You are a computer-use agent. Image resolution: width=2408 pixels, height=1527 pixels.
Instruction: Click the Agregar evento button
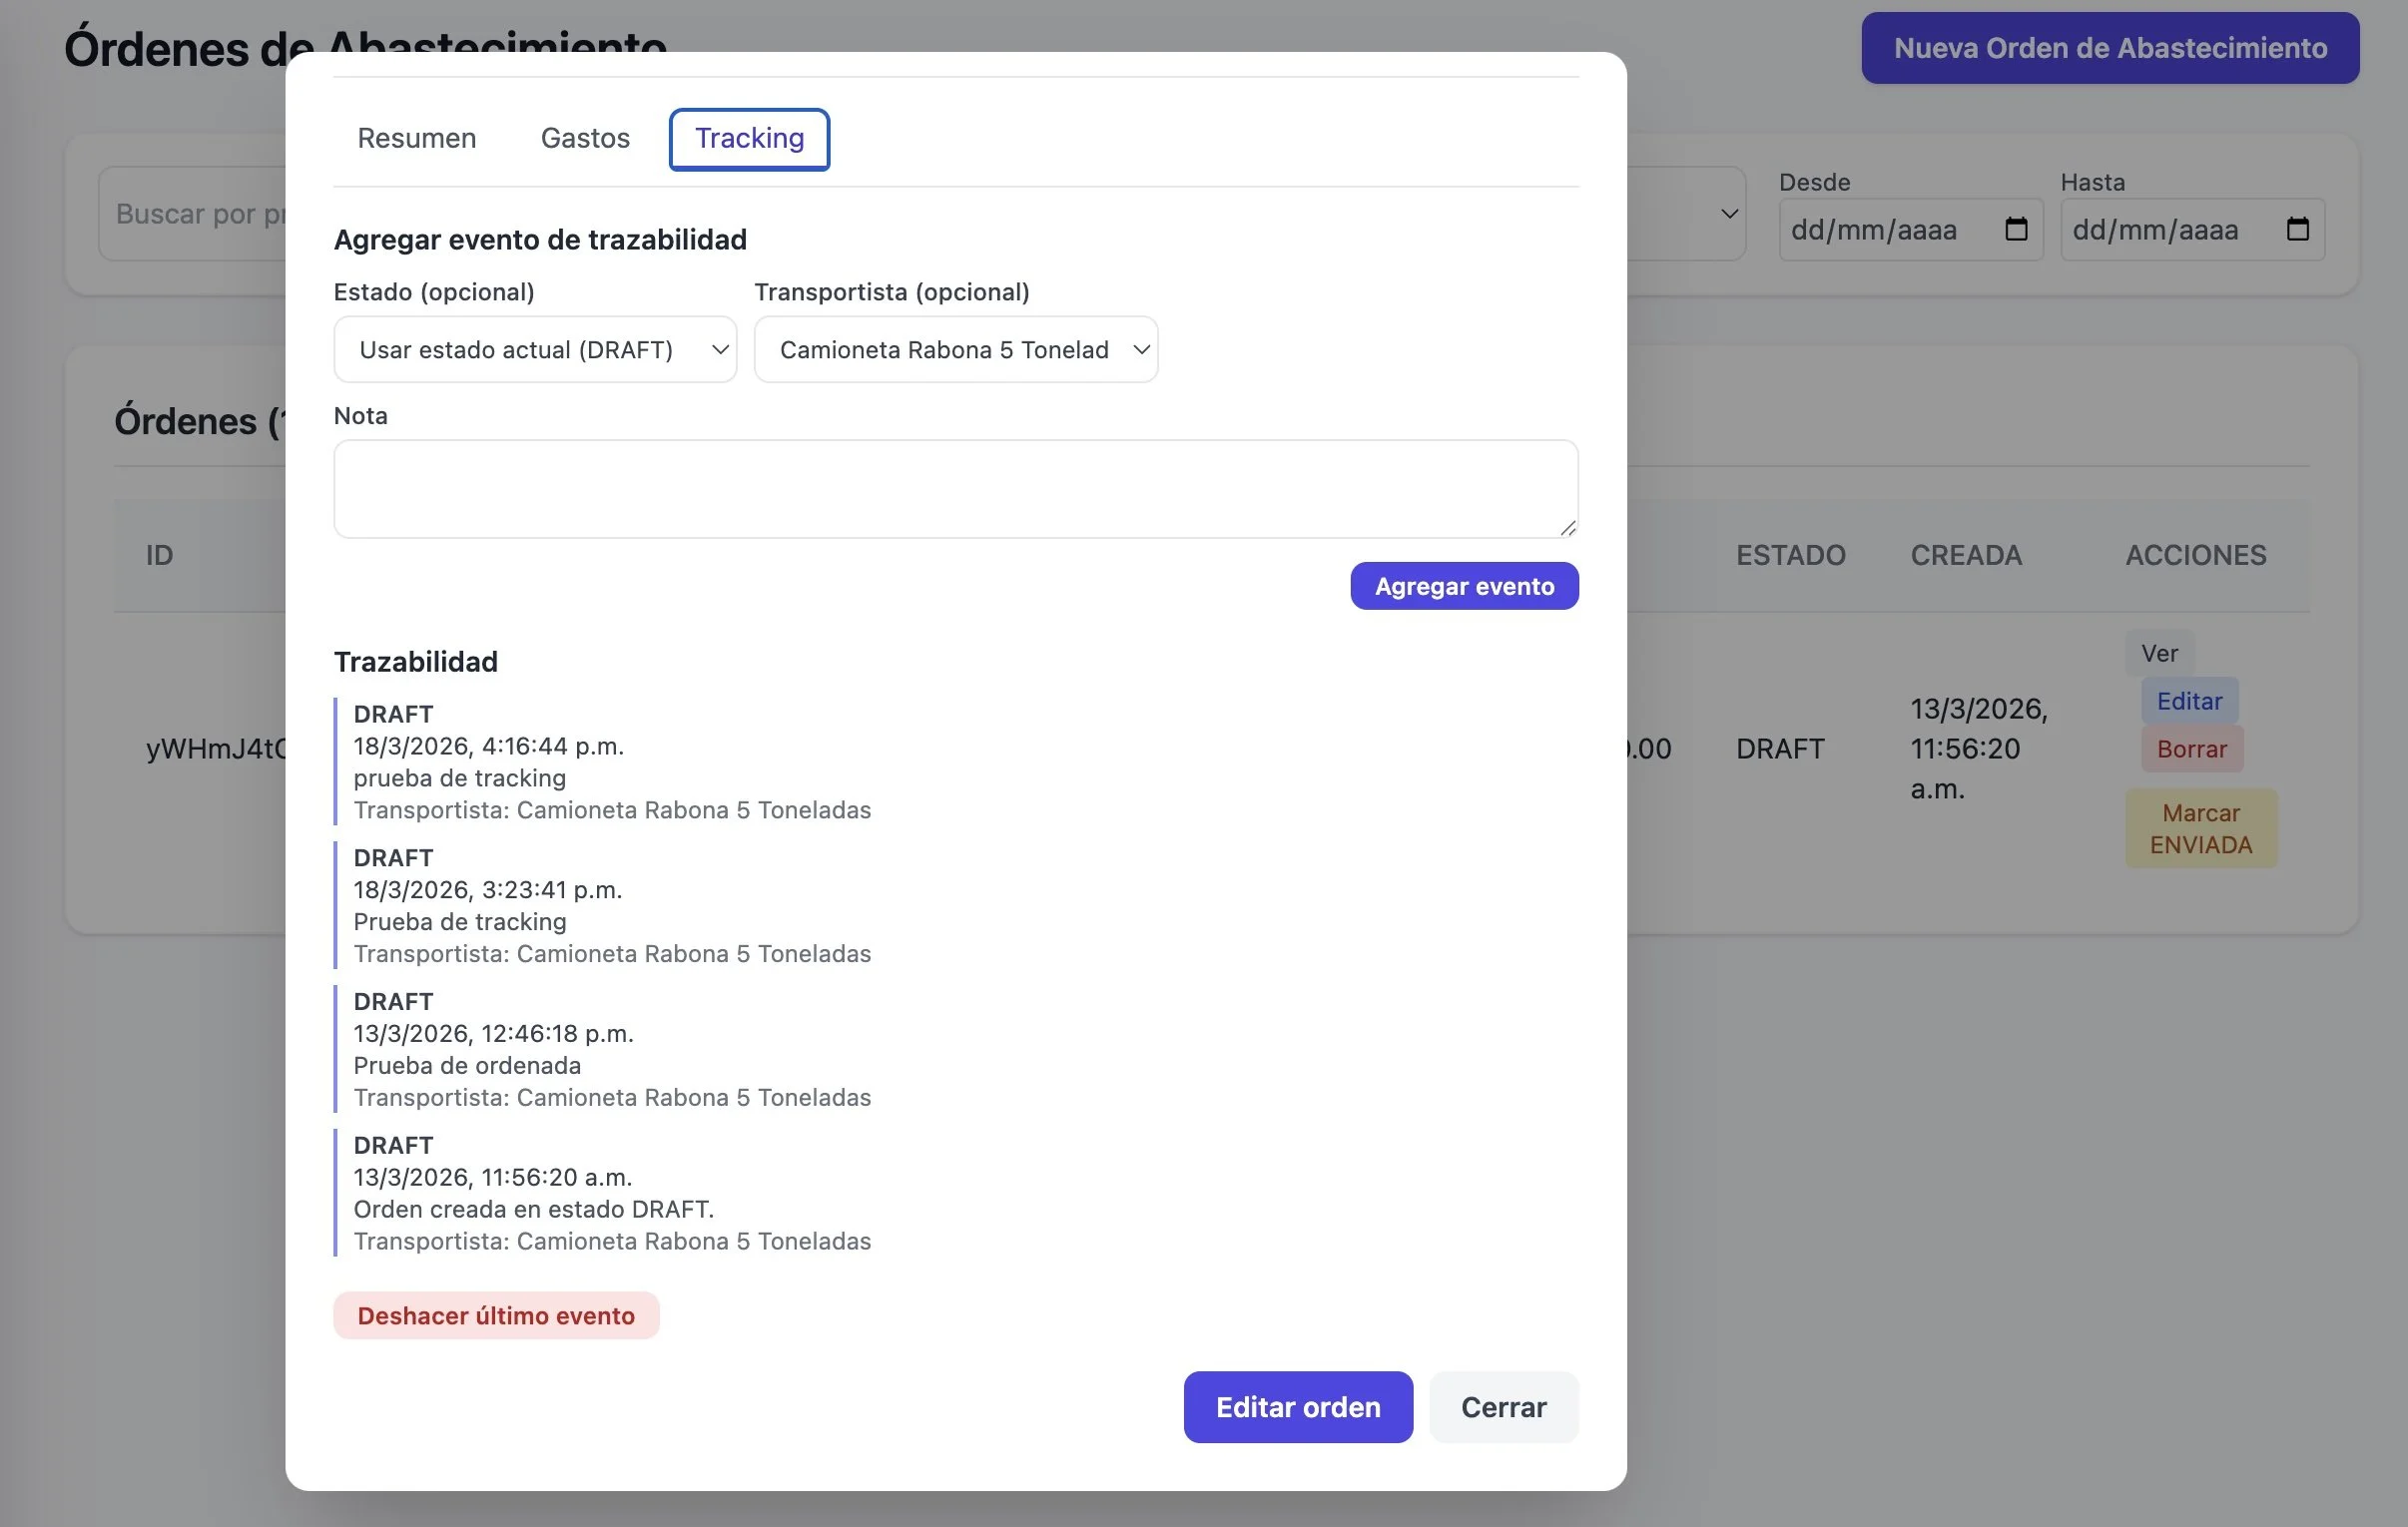1463,586
